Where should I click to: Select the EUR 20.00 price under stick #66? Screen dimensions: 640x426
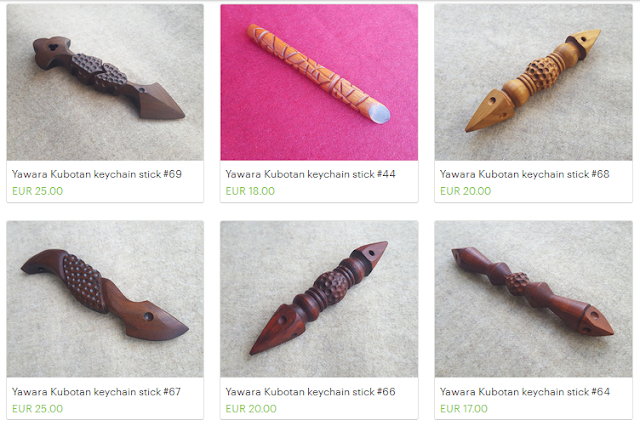(251, 408)
